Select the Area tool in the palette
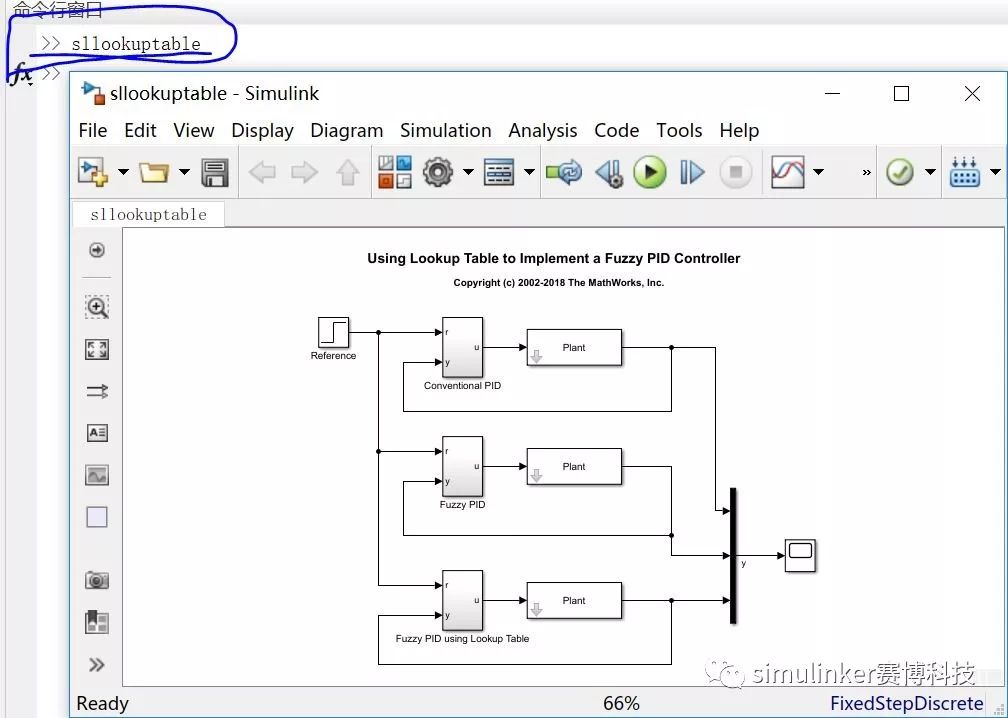 coord(97,517)
